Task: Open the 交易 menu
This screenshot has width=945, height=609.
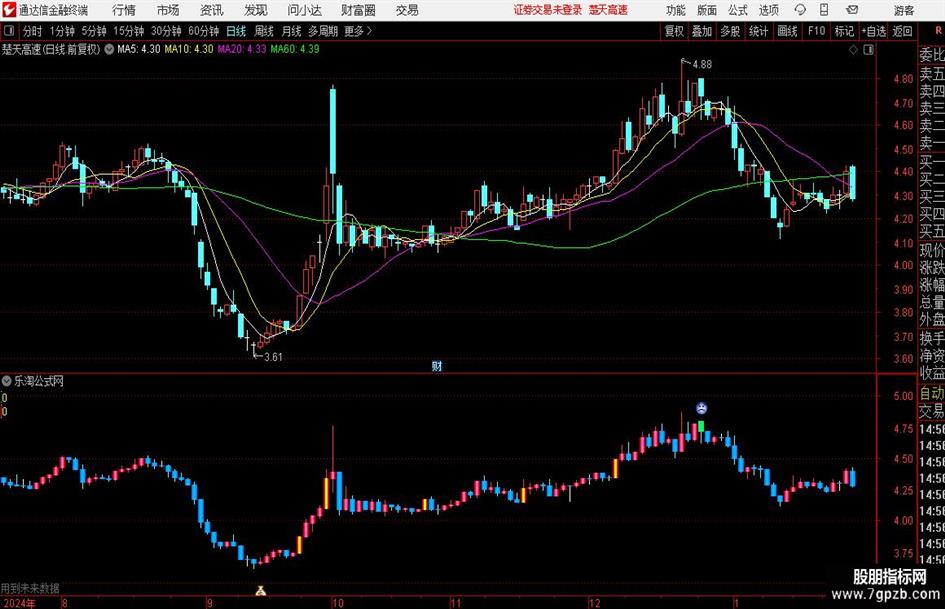Action: coord(407,10)
